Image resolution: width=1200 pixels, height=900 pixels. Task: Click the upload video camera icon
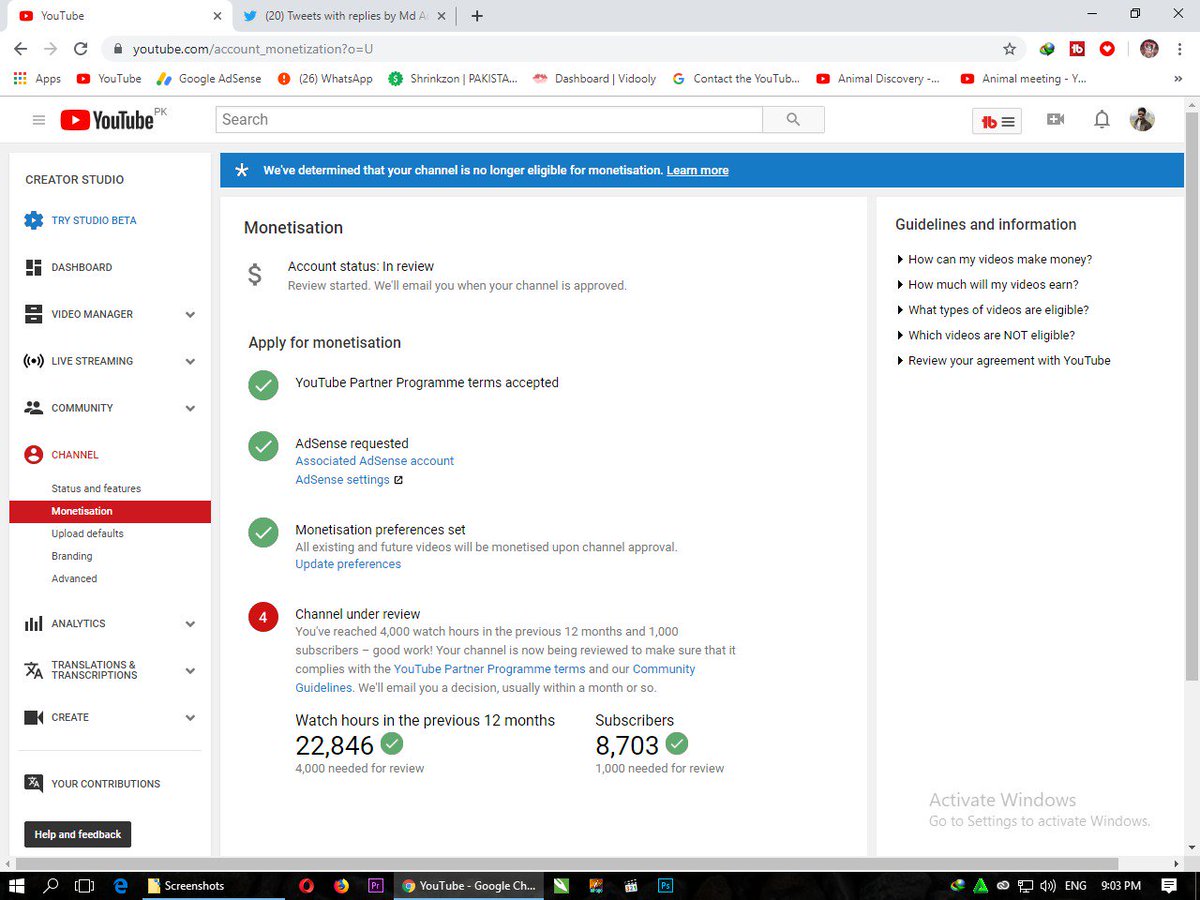tap(1055, 120)
